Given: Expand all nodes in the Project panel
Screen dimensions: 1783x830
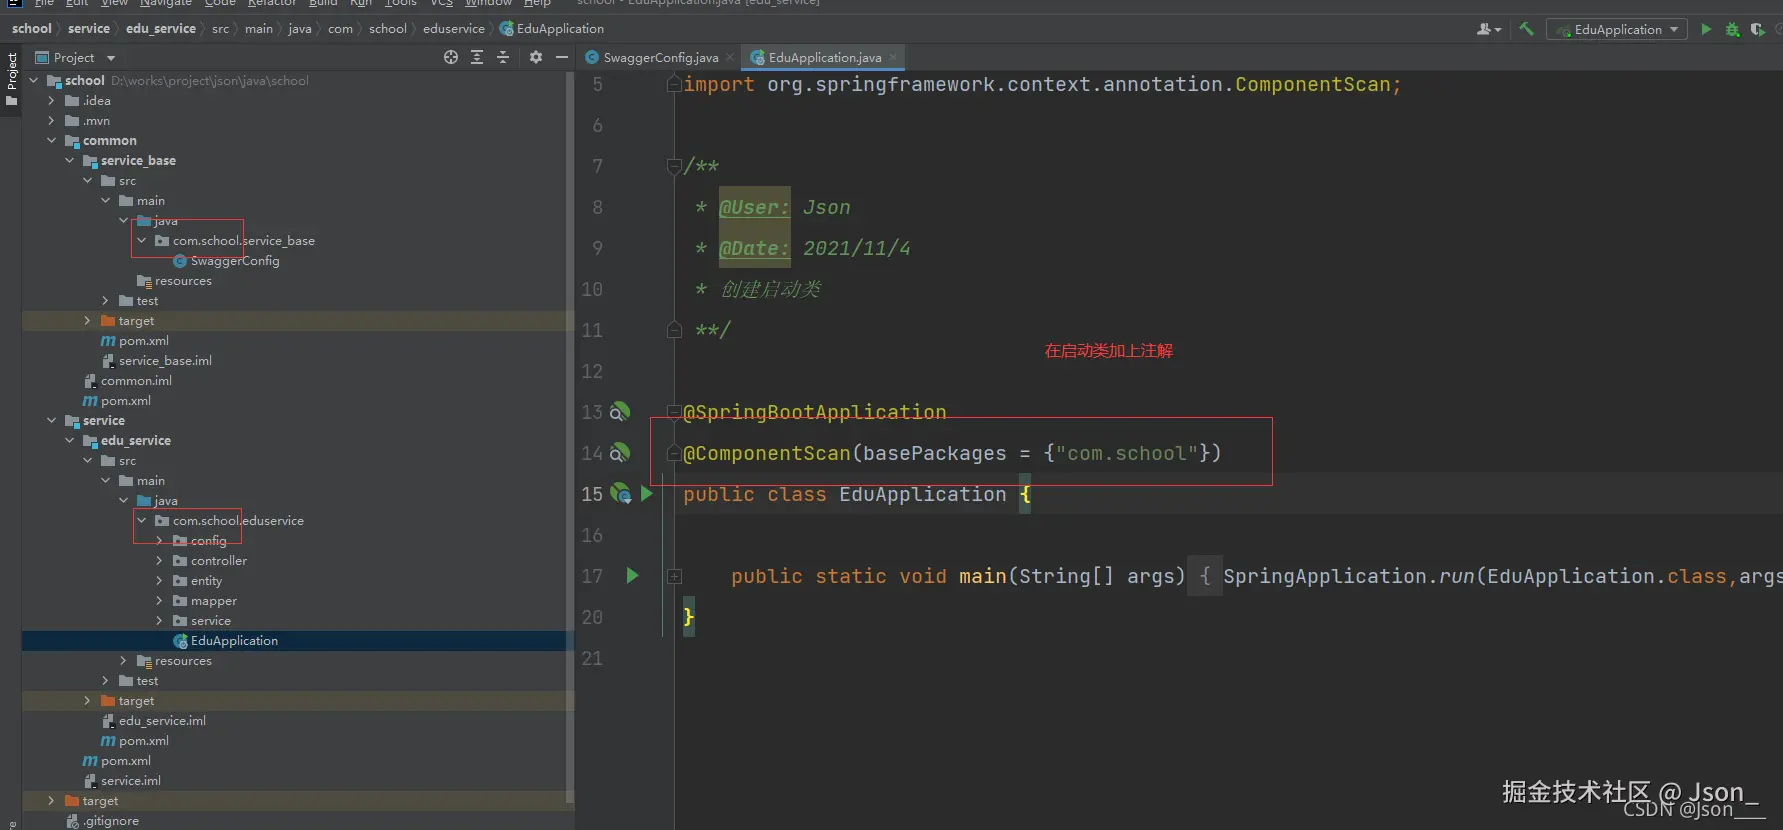Looking at the screenshot, I should [x=477, y=57].
